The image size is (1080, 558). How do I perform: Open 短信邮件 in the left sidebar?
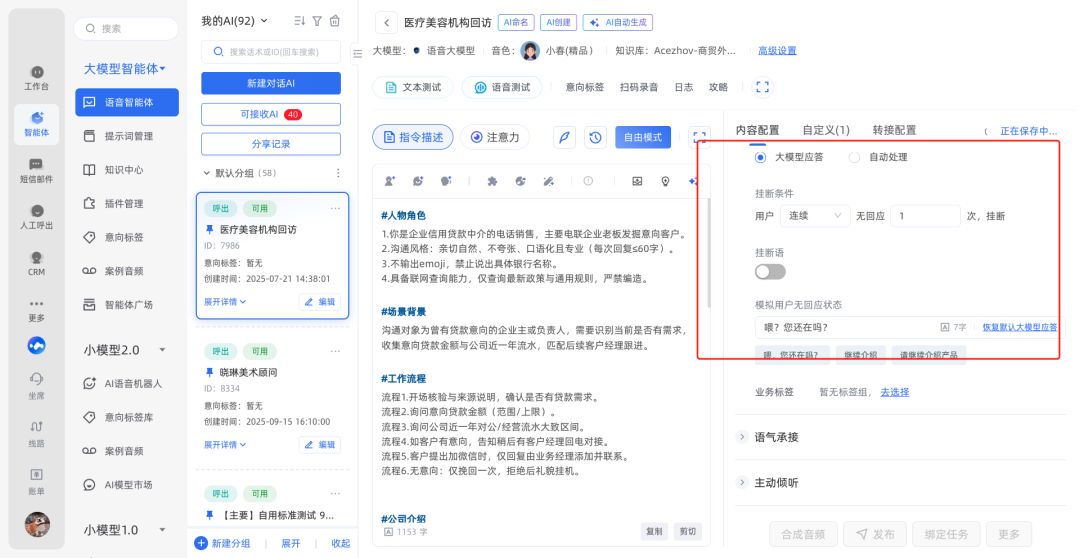(36, 171)
